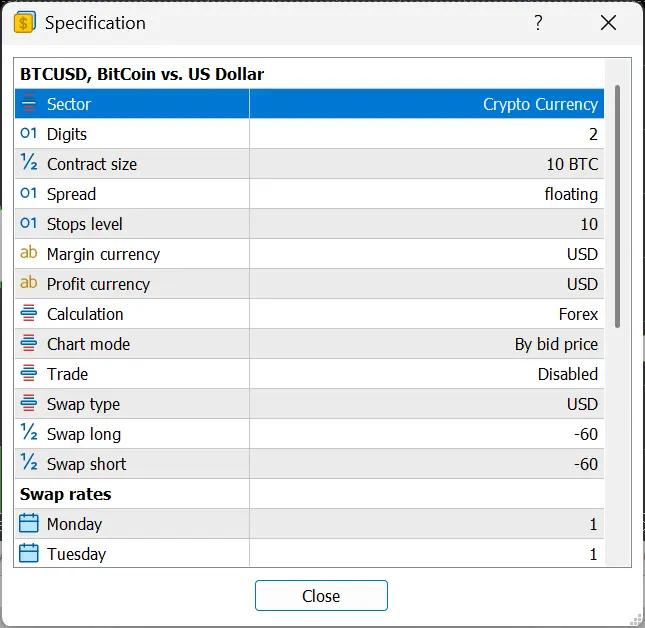Click the Swap type row icon
Image resolution: width=645 pixels, height=628 pixels.
[x=28, y=403]
